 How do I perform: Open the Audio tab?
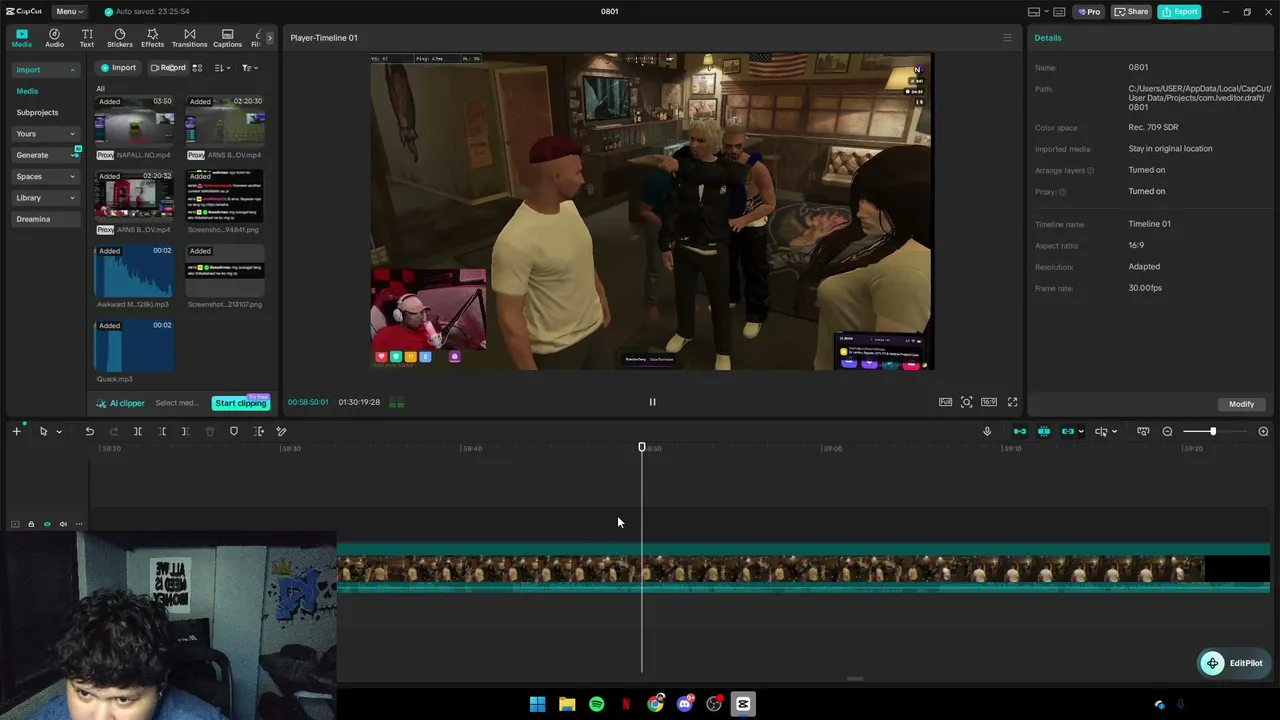(54, 38)
